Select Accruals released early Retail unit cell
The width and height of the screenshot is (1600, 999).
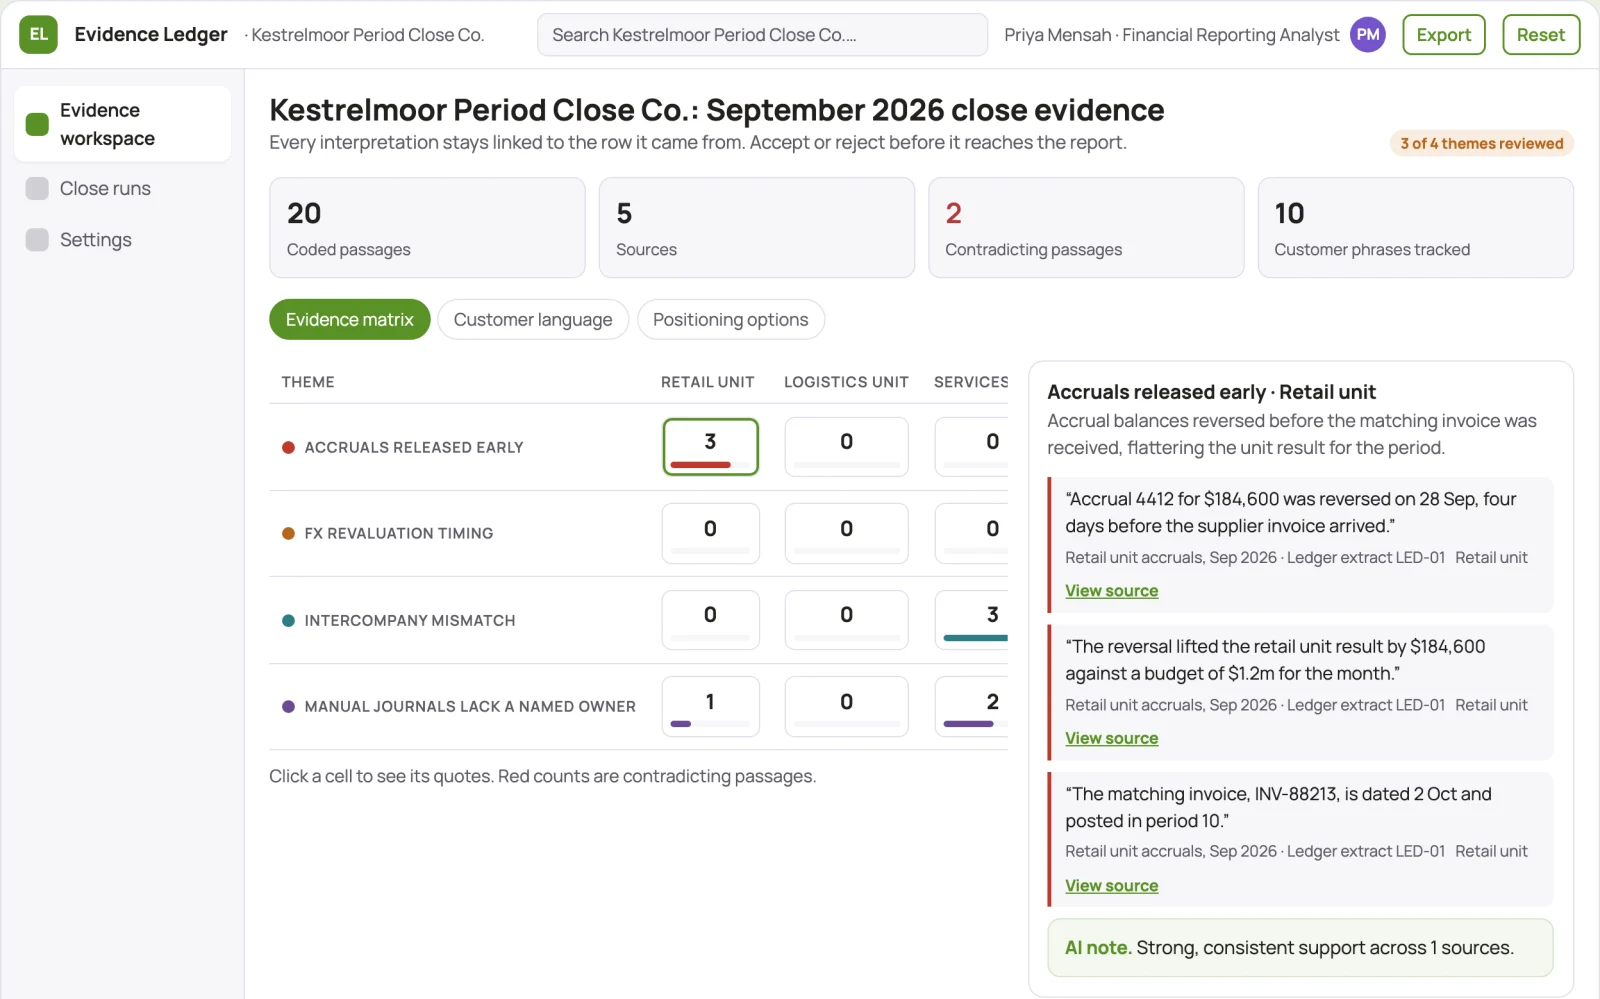coord(710,446)
